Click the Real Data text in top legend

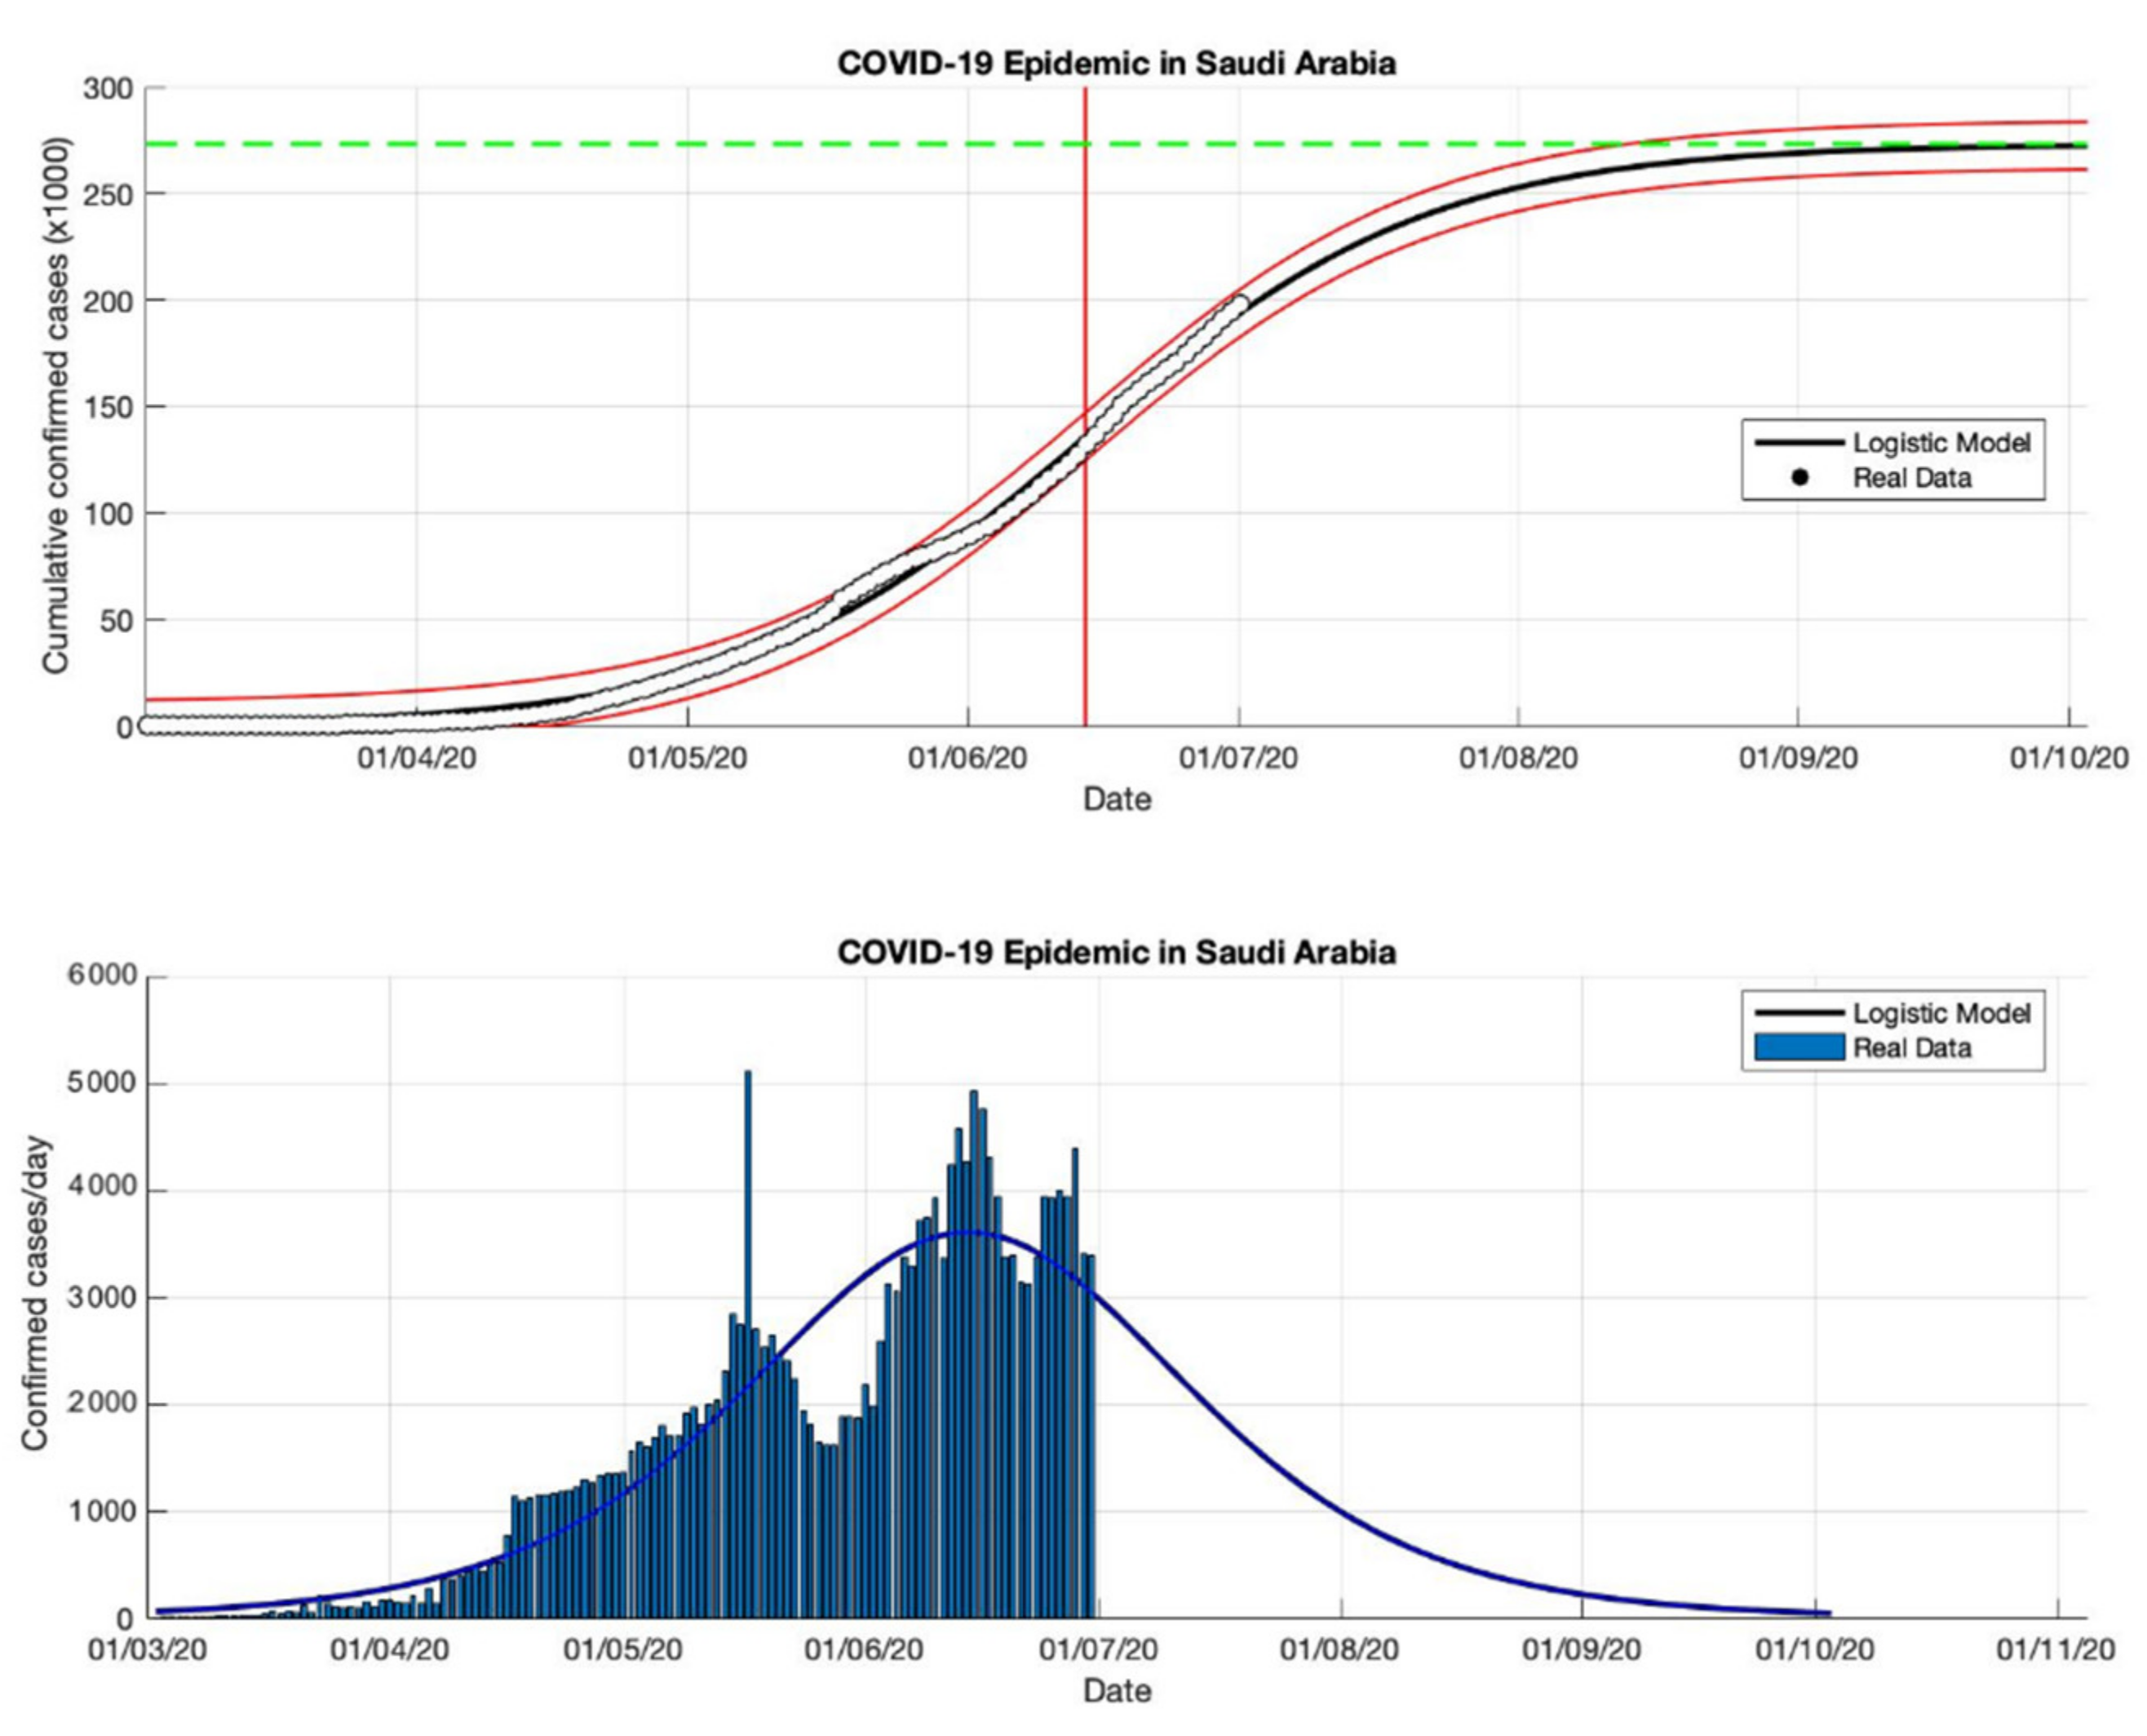pyautogui.click(x=1911, y=478)
